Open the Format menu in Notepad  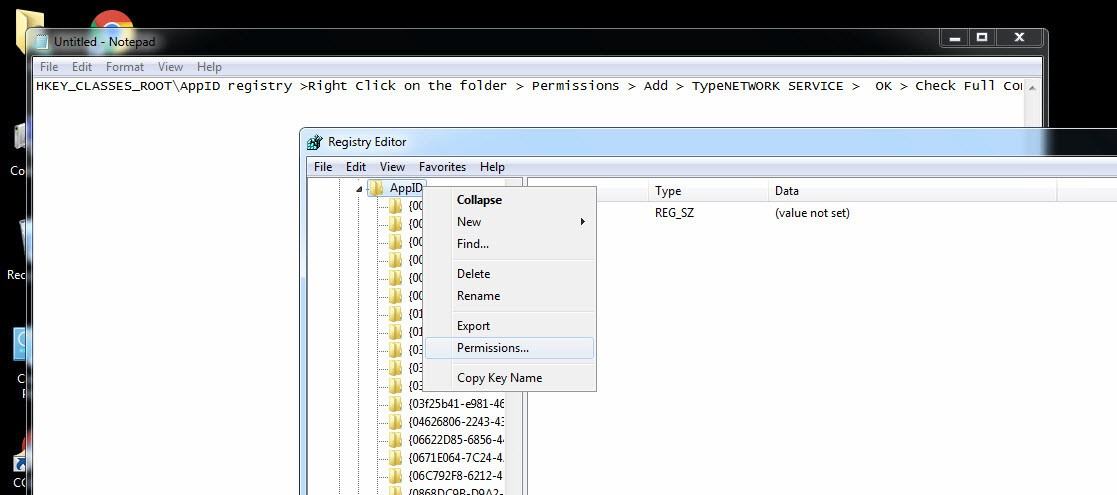[x=125, y=67]
